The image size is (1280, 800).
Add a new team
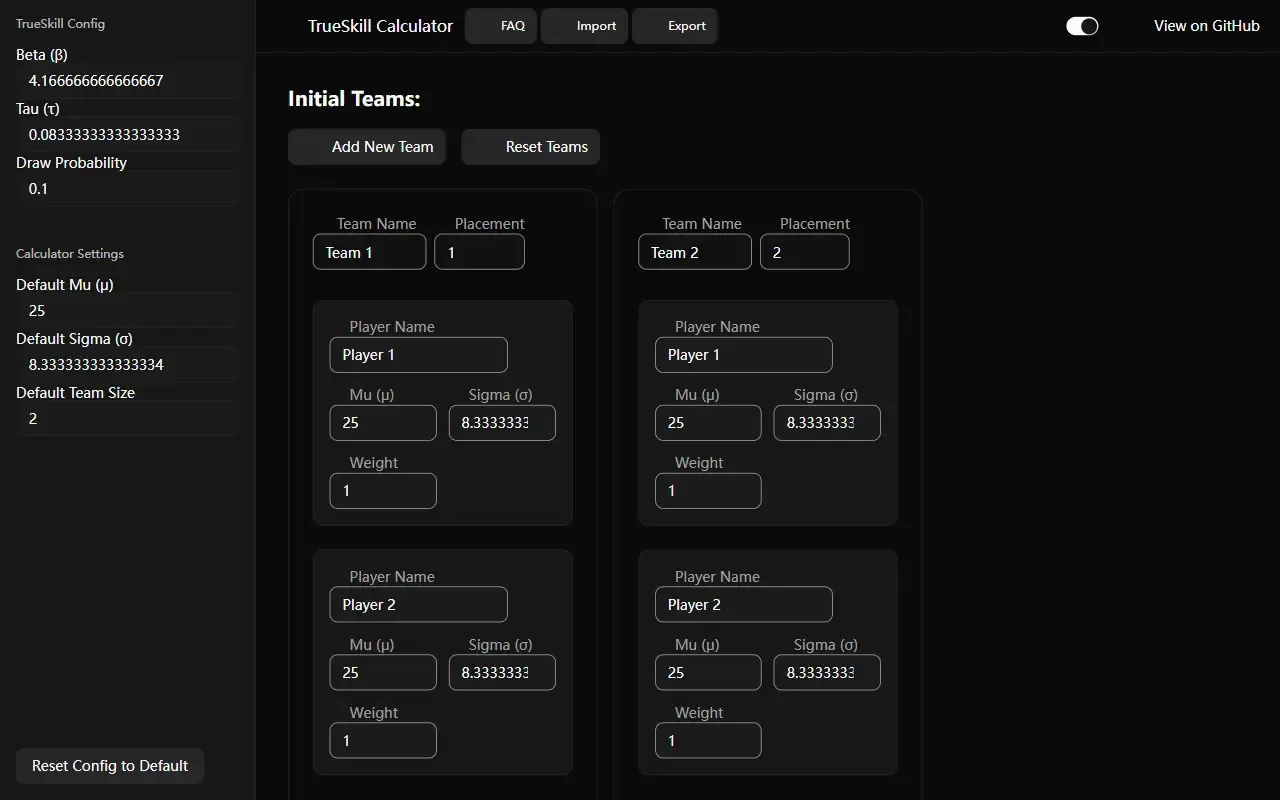367,147
